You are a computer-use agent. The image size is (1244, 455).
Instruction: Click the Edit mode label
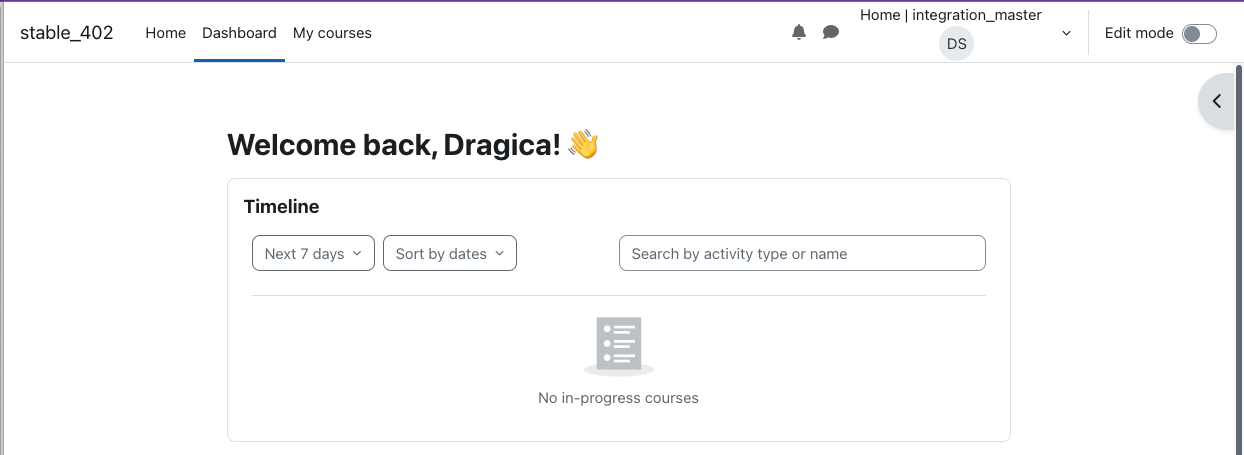tap(1139, 33)
